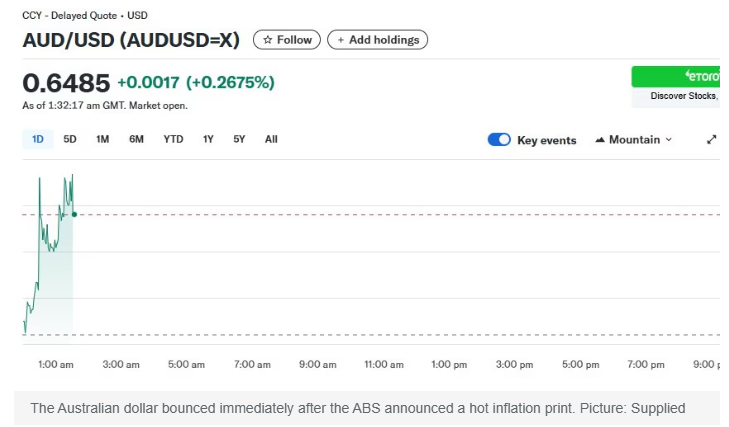Click the 0.6485 price quote

coord(66,82)
